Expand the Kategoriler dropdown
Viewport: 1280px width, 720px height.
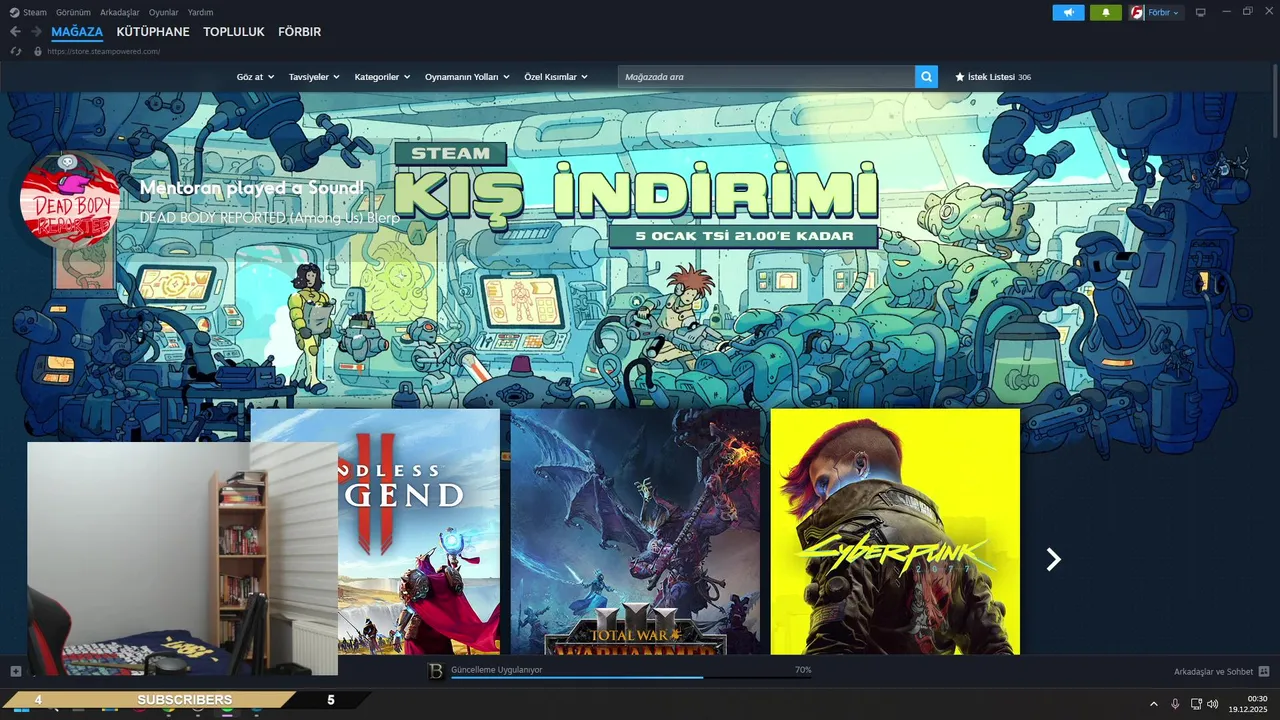click(x=382, y=77)
